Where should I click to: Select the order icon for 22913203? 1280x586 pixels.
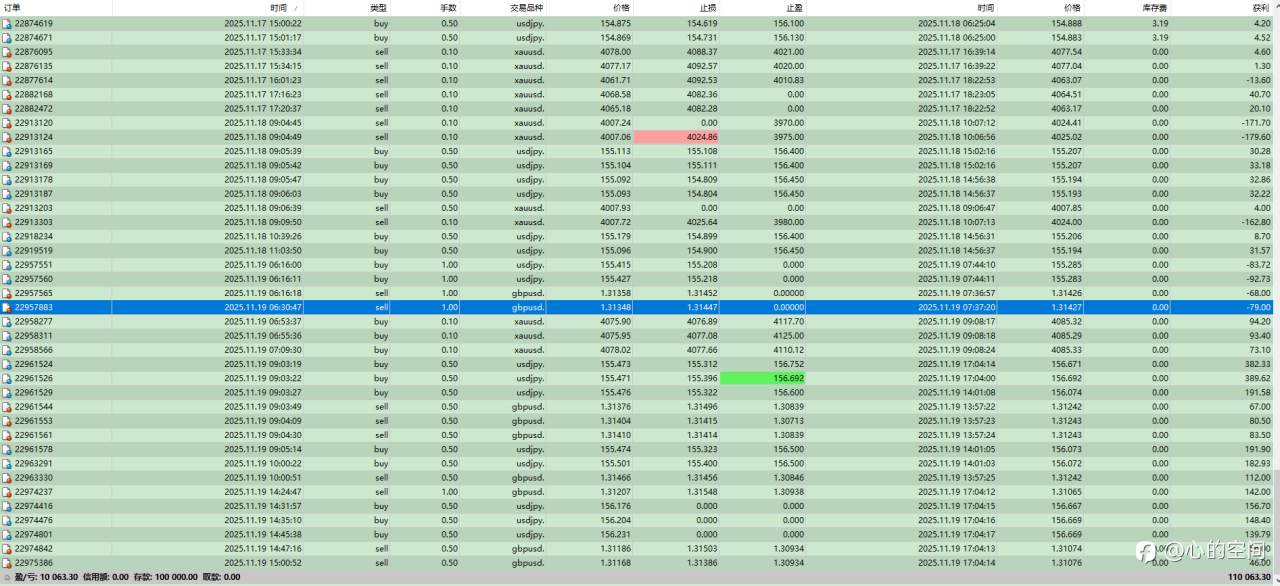pos(7,208)
